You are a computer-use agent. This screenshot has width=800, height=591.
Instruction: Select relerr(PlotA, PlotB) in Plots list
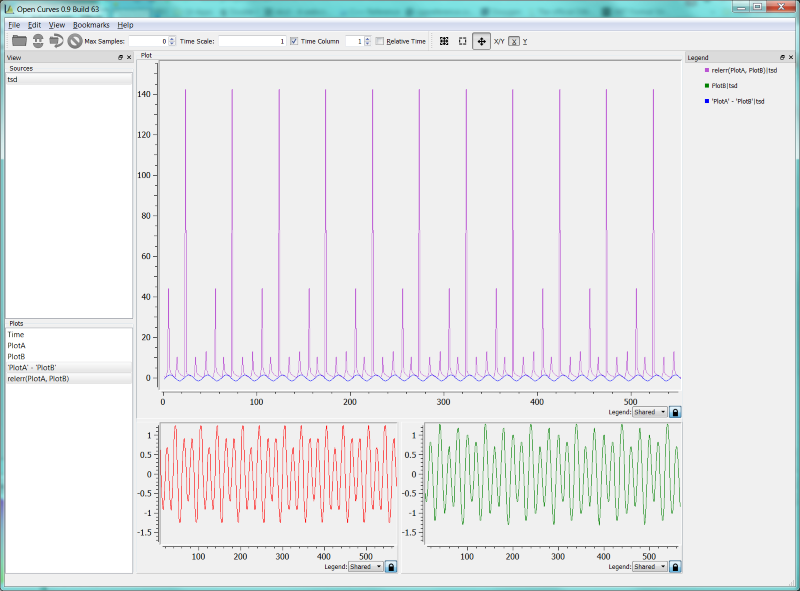38,378
